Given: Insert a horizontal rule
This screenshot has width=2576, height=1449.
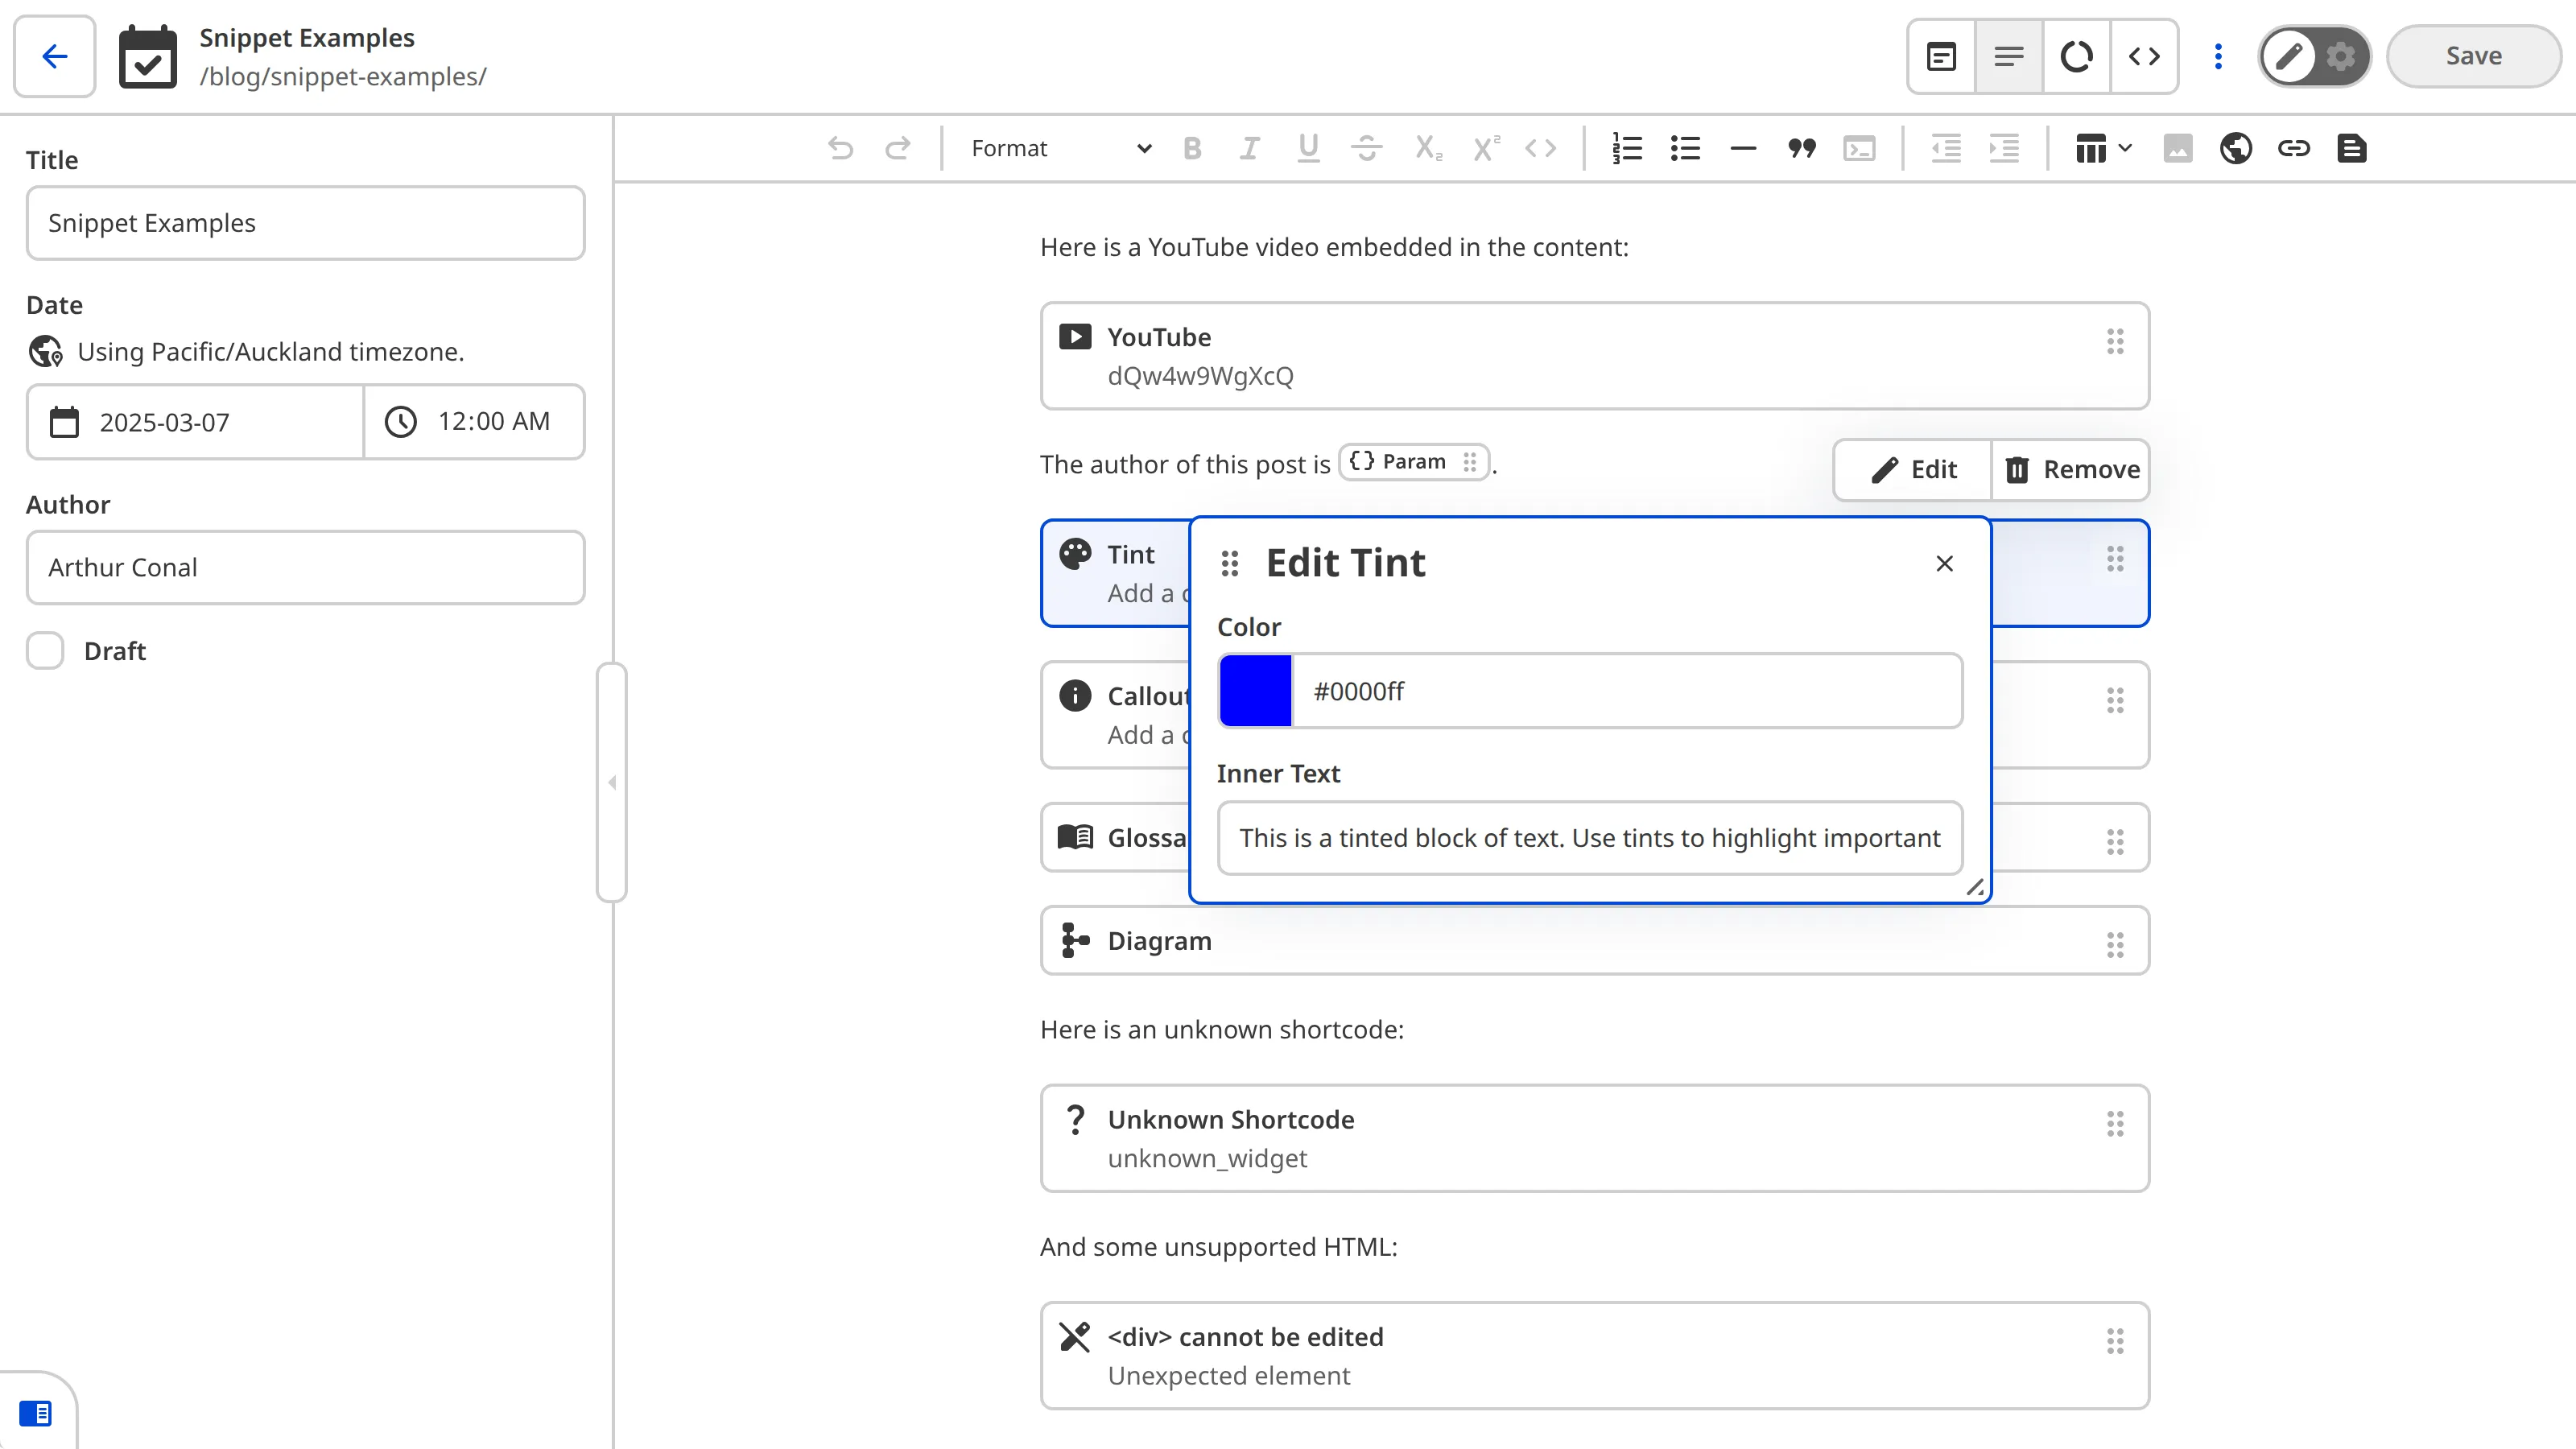Looking at the screenshot, I should pos(1743,149).
